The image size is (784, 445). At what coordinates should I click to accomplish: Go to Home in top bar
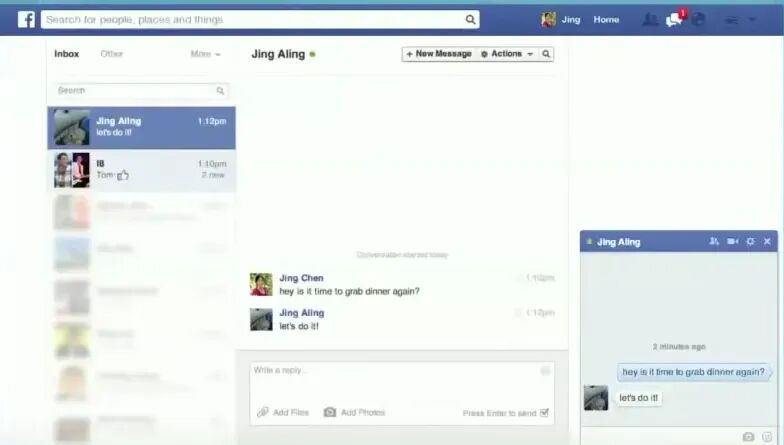point(606,20)
